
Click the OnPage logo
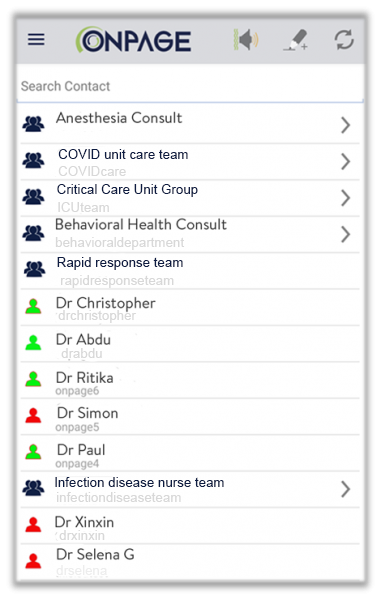[134, 40]
